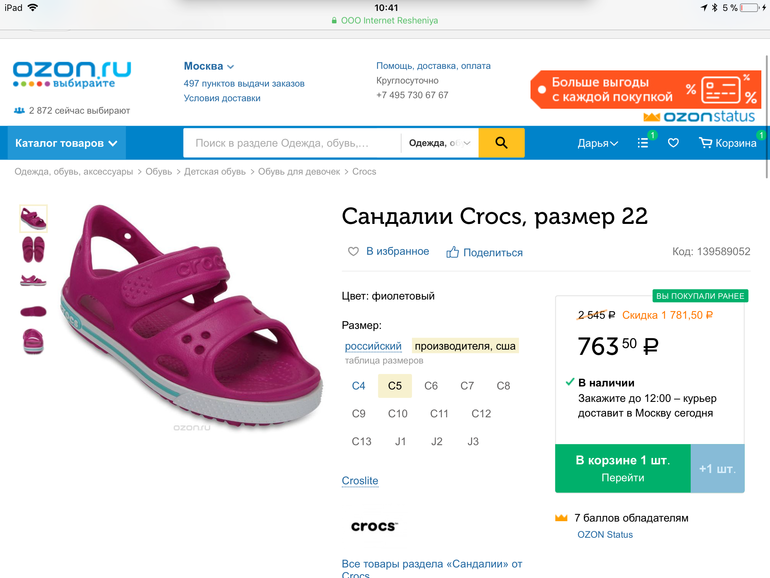Click the +1 шт. button
Viewport: 770px width, 578px height.
[717, 468]
